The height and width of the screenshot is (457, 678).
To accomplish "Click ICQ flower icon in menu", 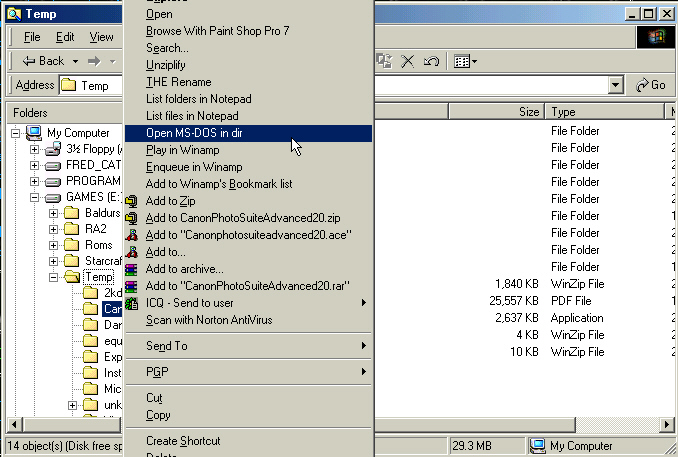I will [131, 303].
